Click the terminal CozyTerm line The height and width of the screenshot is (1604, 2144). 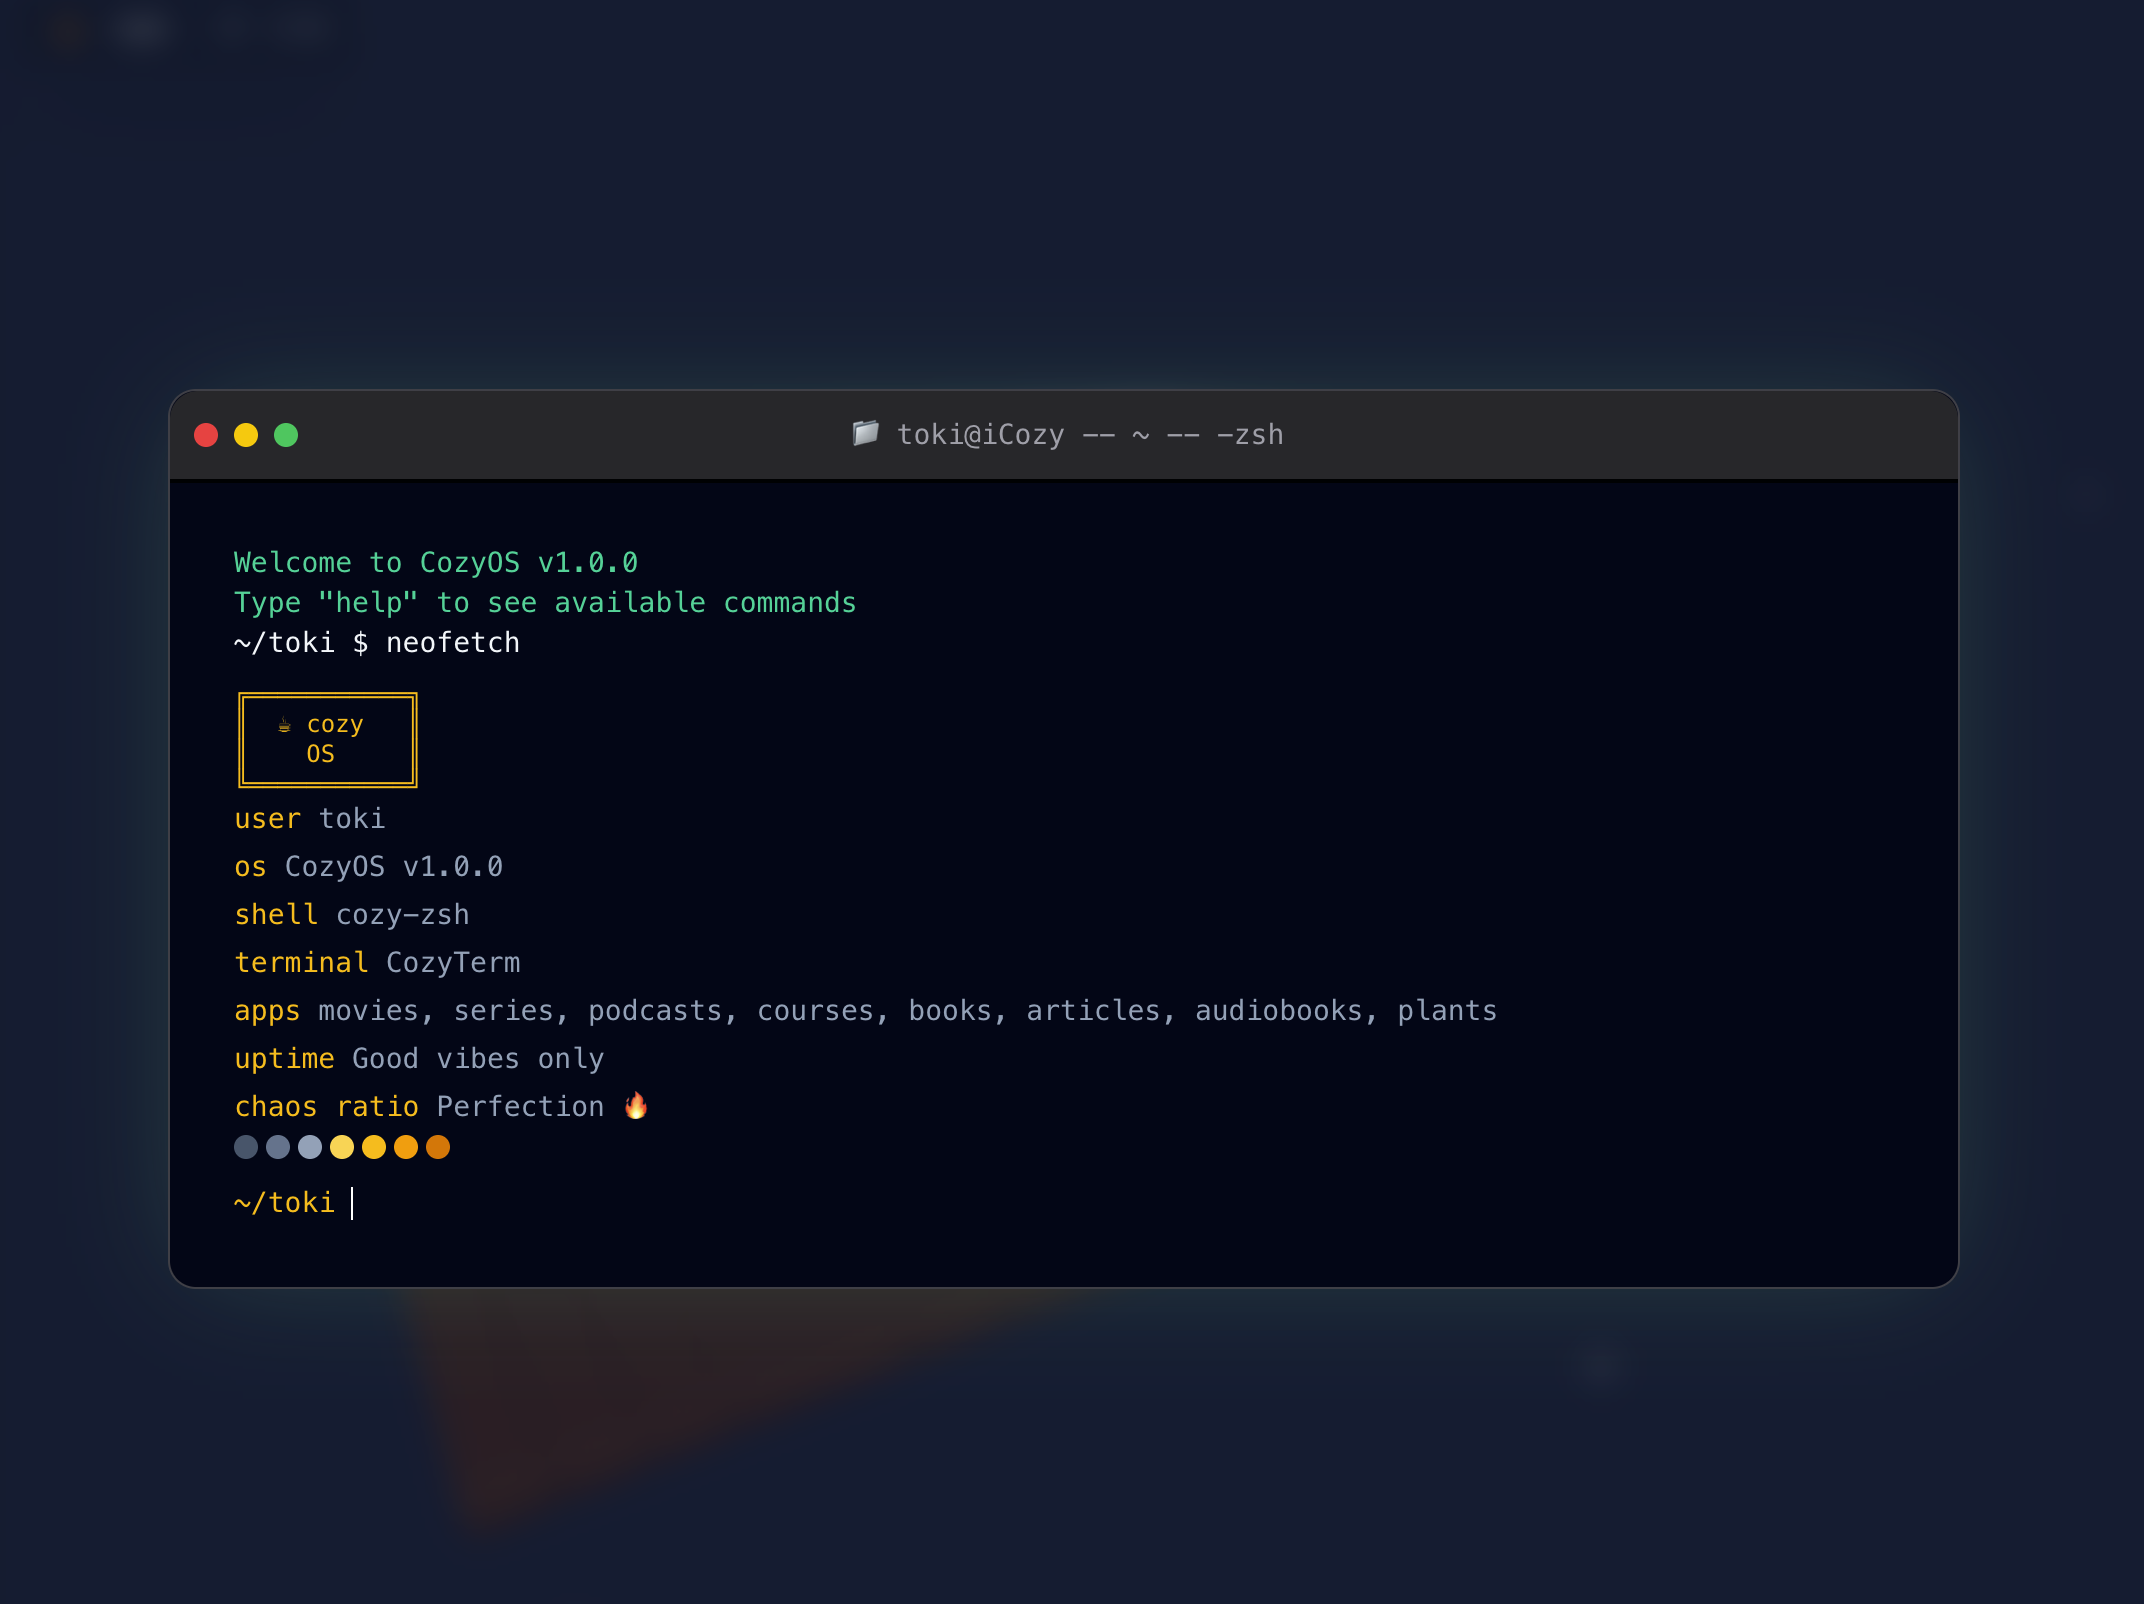point(377,963)
